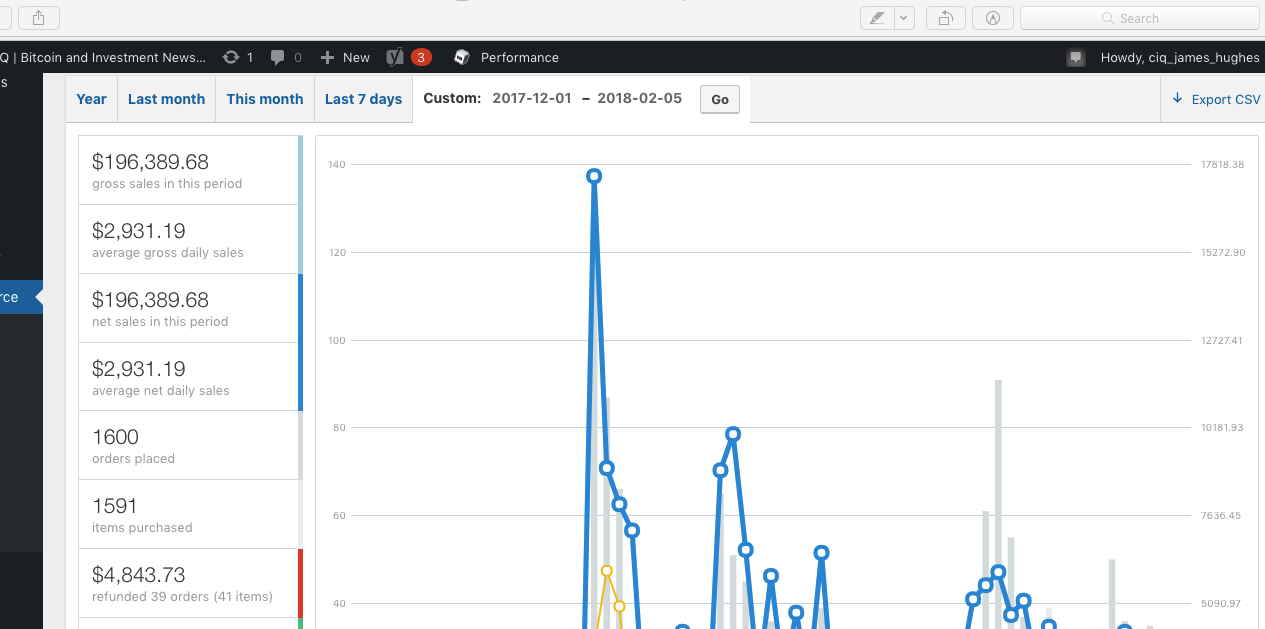The height and width of the screenshot is (629, 1265).
Task: Click the notification icon beside Howdy
Action: pyautogui.click(x=1076, y=58)
